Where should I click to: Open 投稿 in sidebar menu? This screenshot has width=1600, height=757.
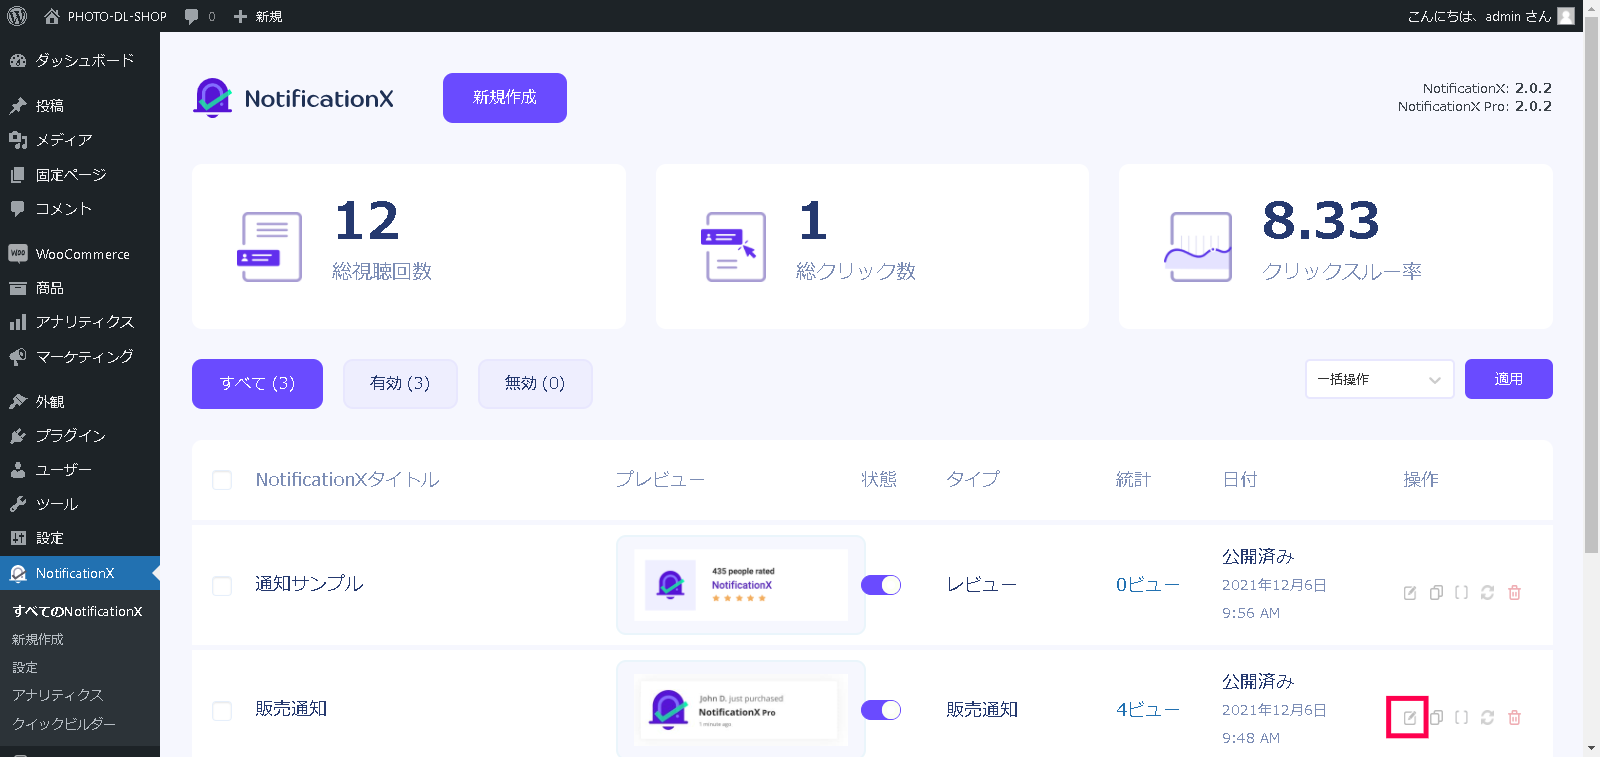pos(80,106)
